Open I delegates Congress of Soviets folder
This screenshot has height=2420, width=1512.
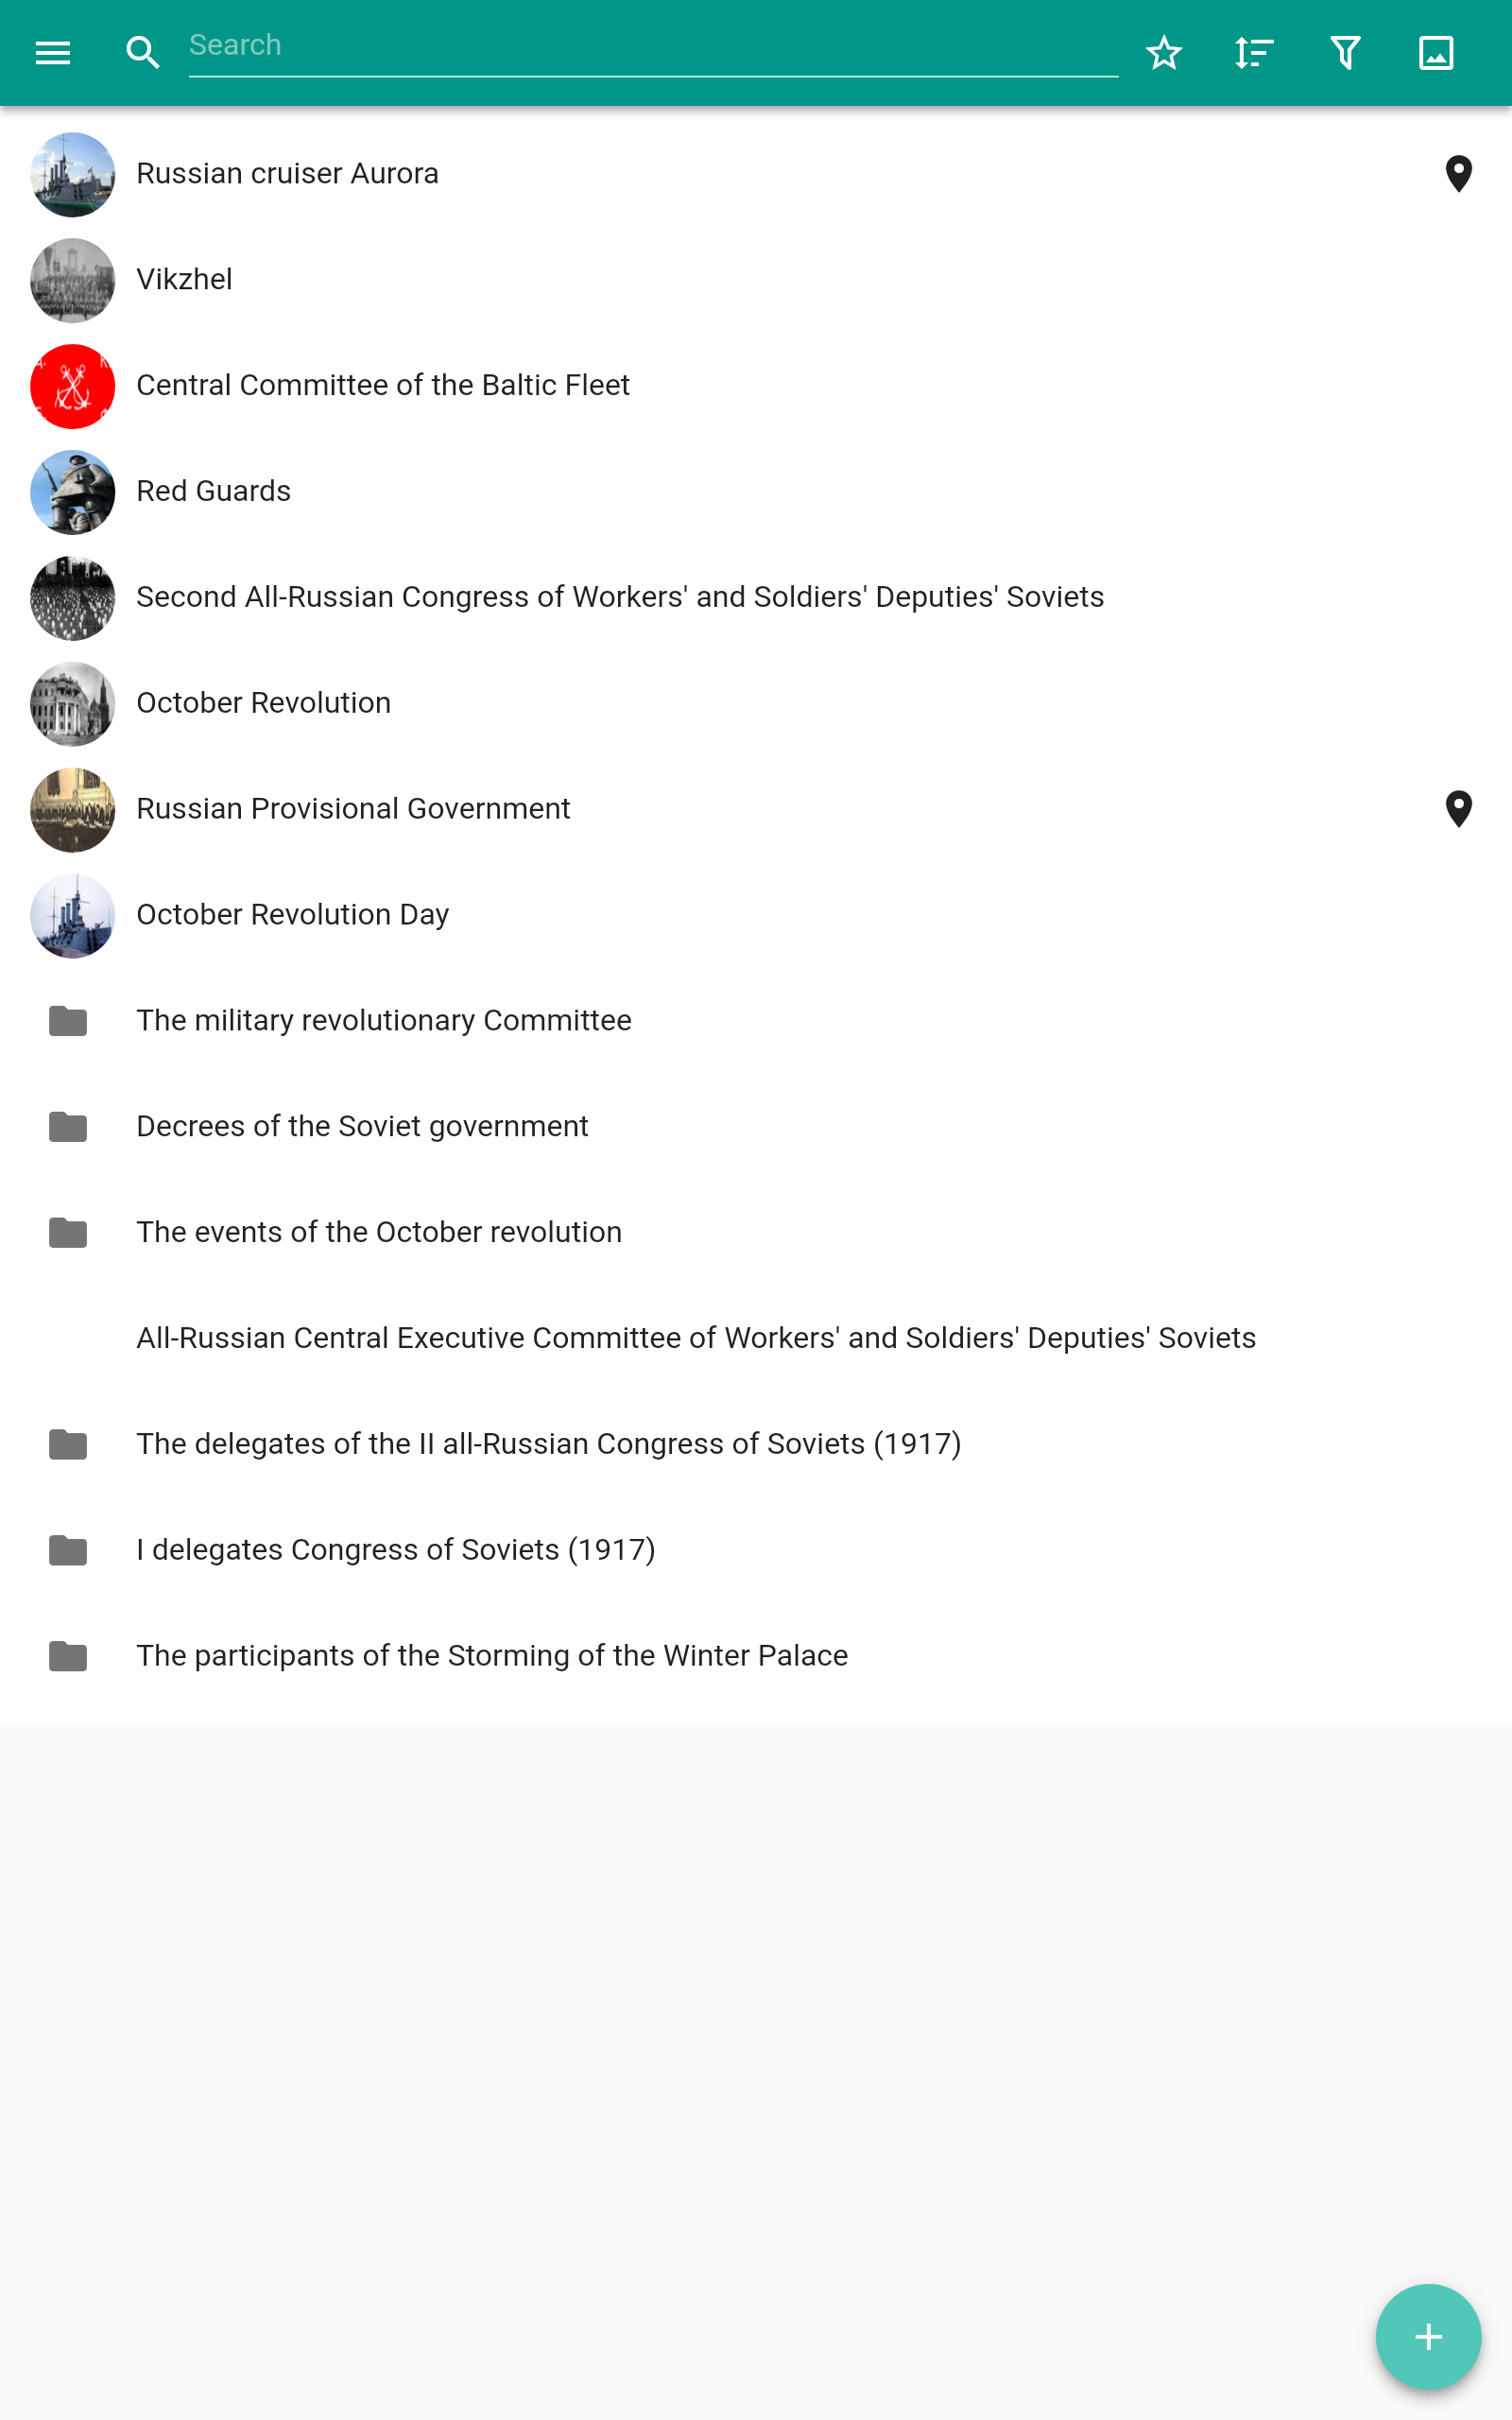(396, 1550)
